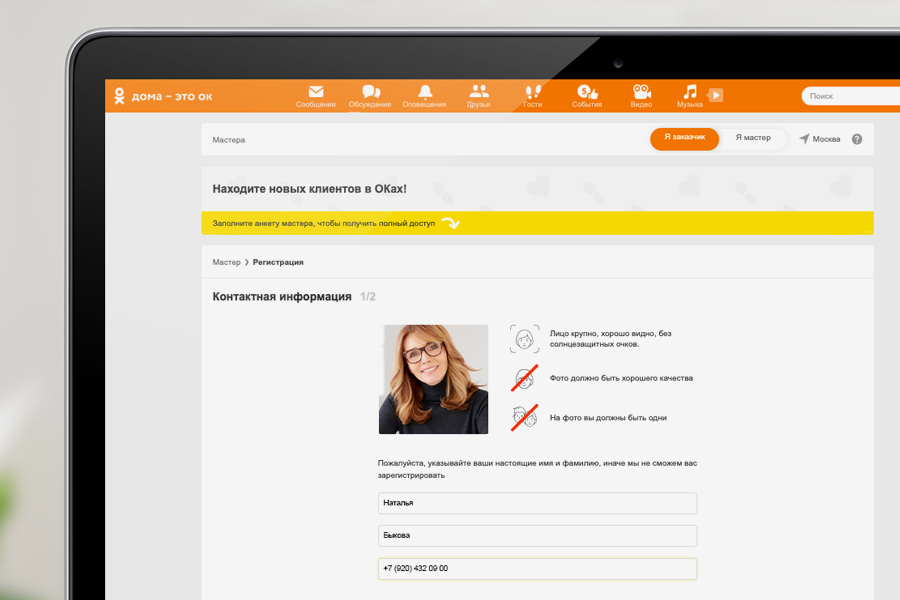Click the first name field Наталья

(x=537, y=503)
